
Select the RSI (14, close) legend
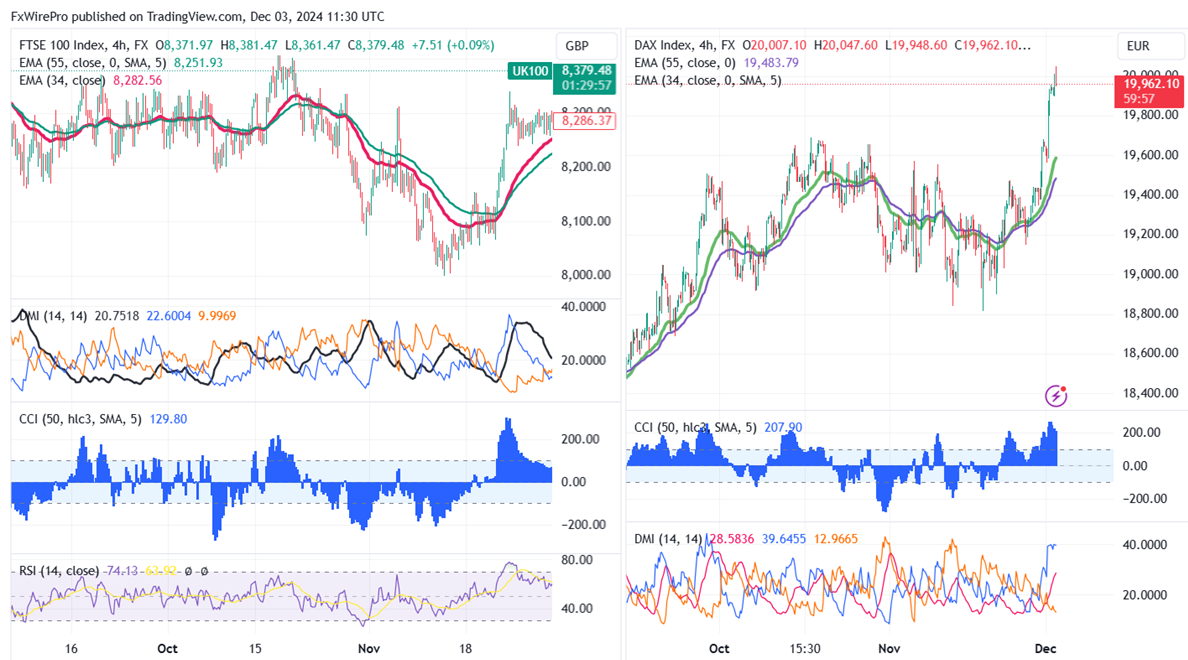(59, 571)
